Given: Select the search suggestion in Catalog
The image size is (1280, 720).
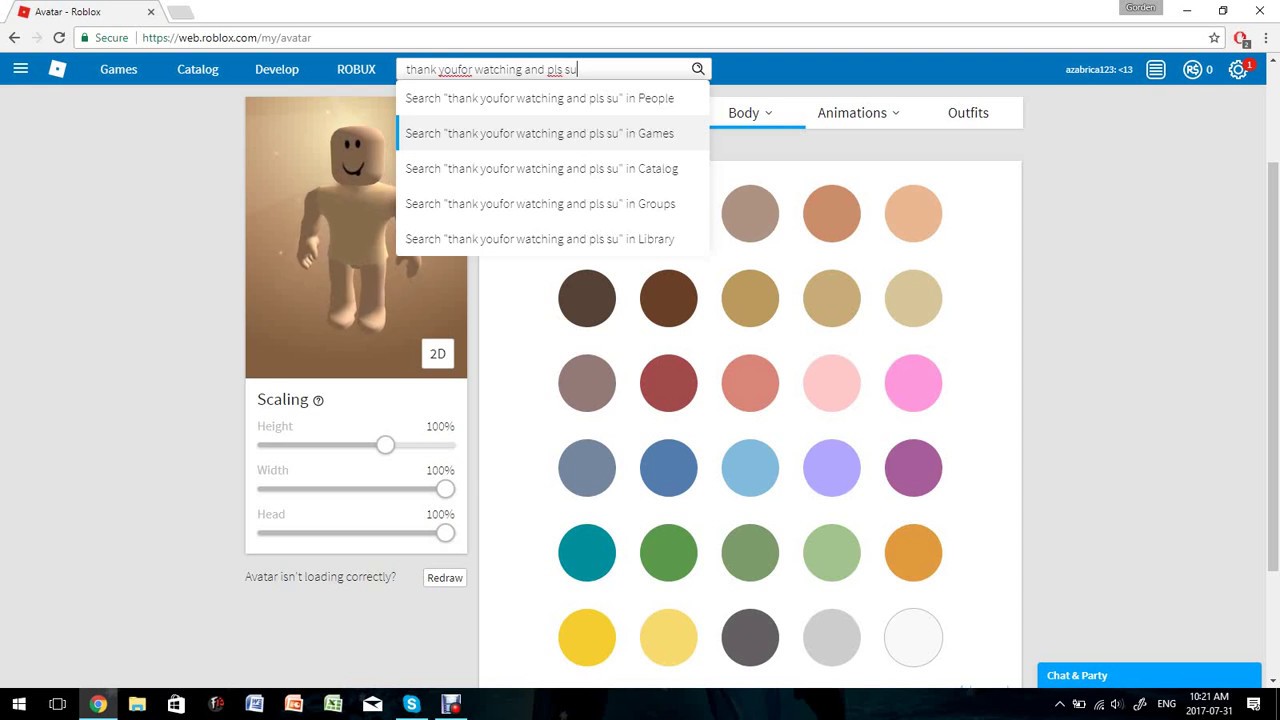Looking at the screenshot, I should click(553, 168).
